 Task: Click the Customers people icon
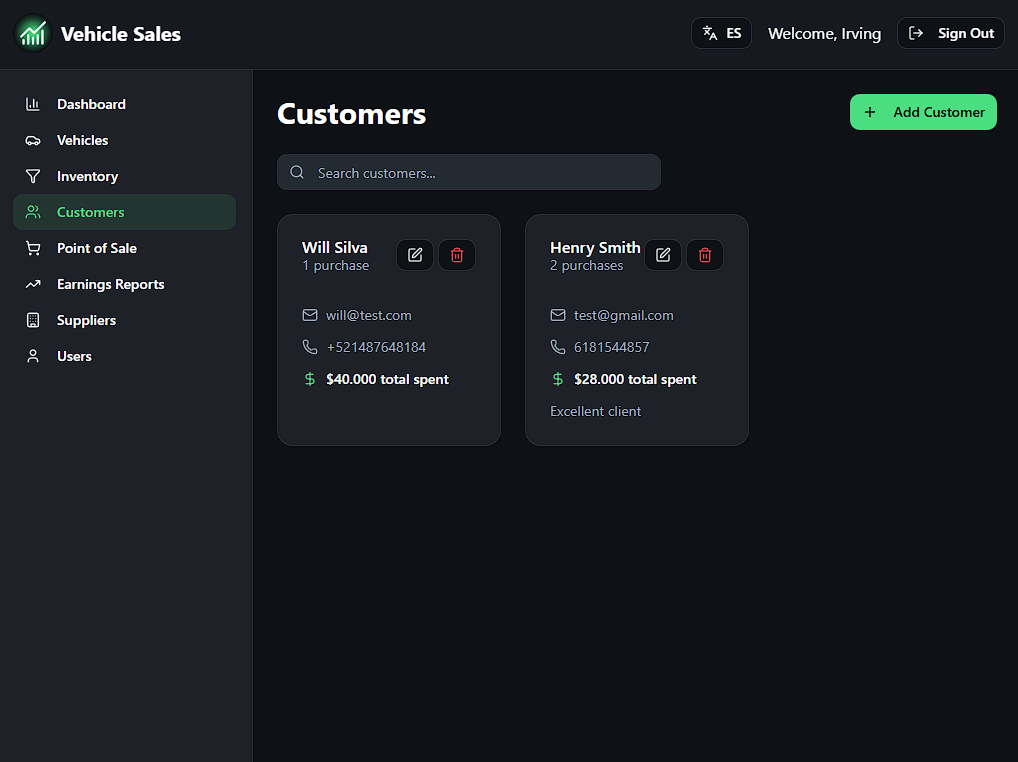click(x=32, y=212)
